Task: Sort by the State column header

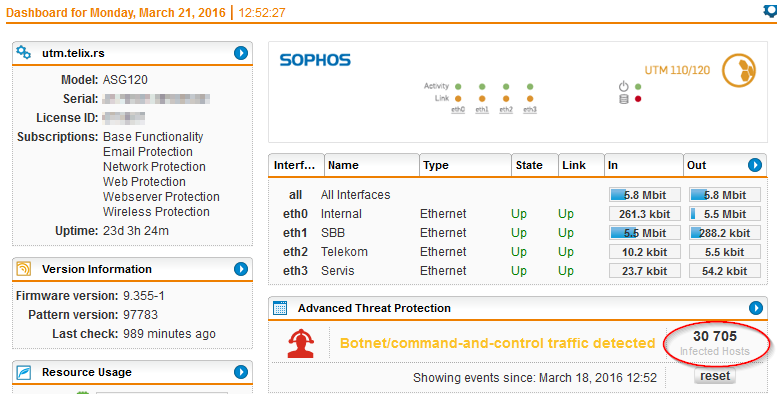Action: point(534,166)
